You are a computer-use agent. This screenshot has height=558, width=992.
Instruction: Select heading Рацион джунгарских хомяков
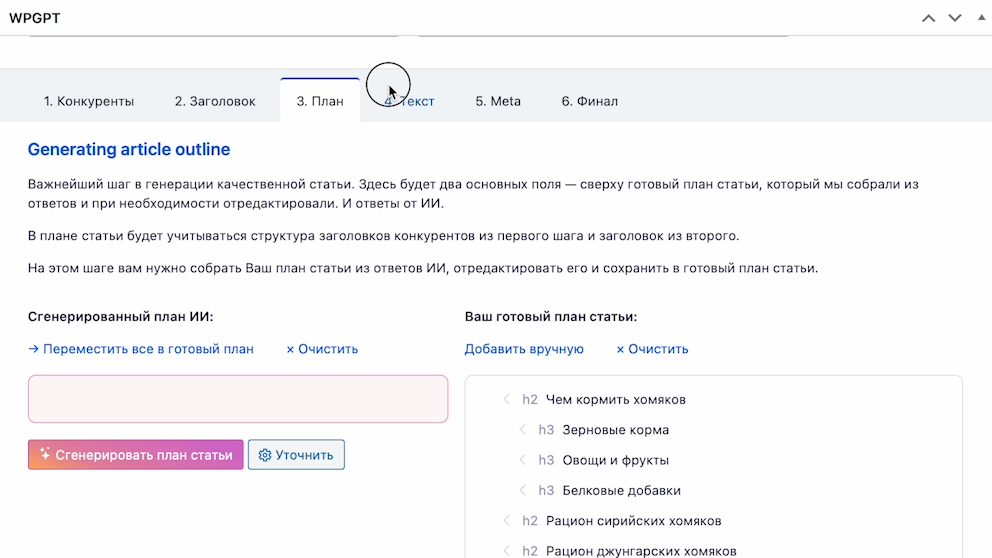(x=641, y=551)
